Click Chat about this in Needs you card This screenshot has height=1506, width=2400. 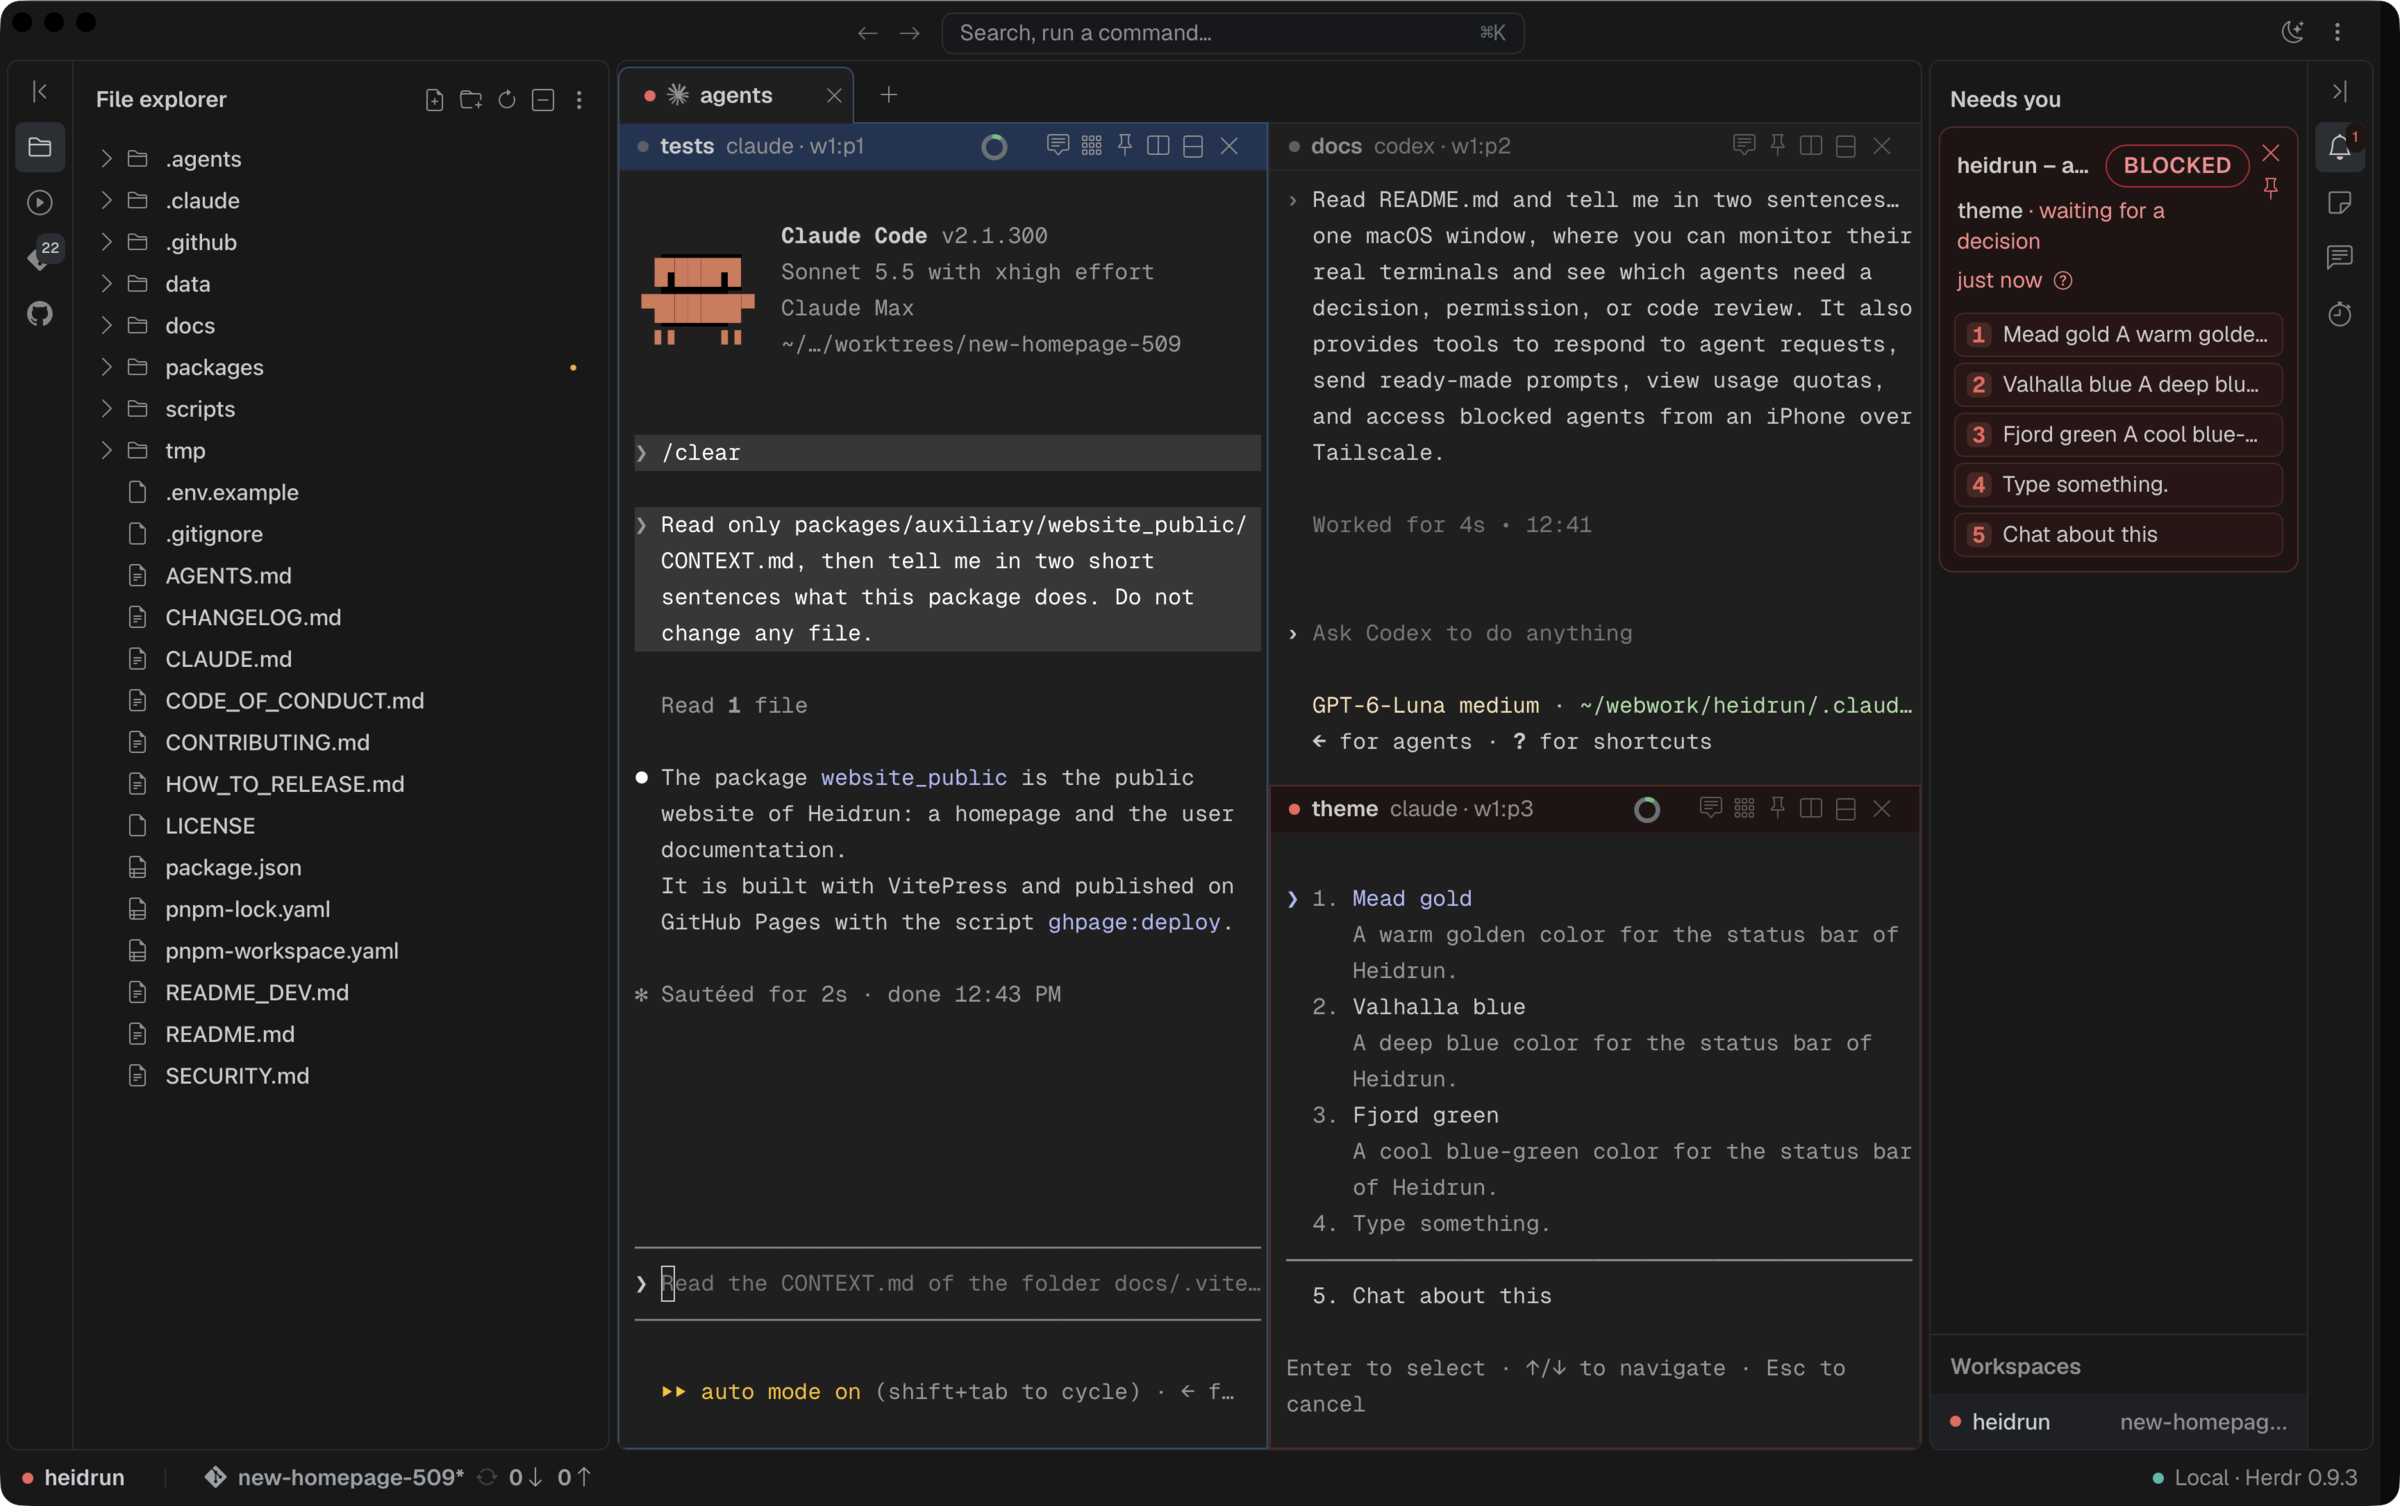click(x=2117, y=534)
